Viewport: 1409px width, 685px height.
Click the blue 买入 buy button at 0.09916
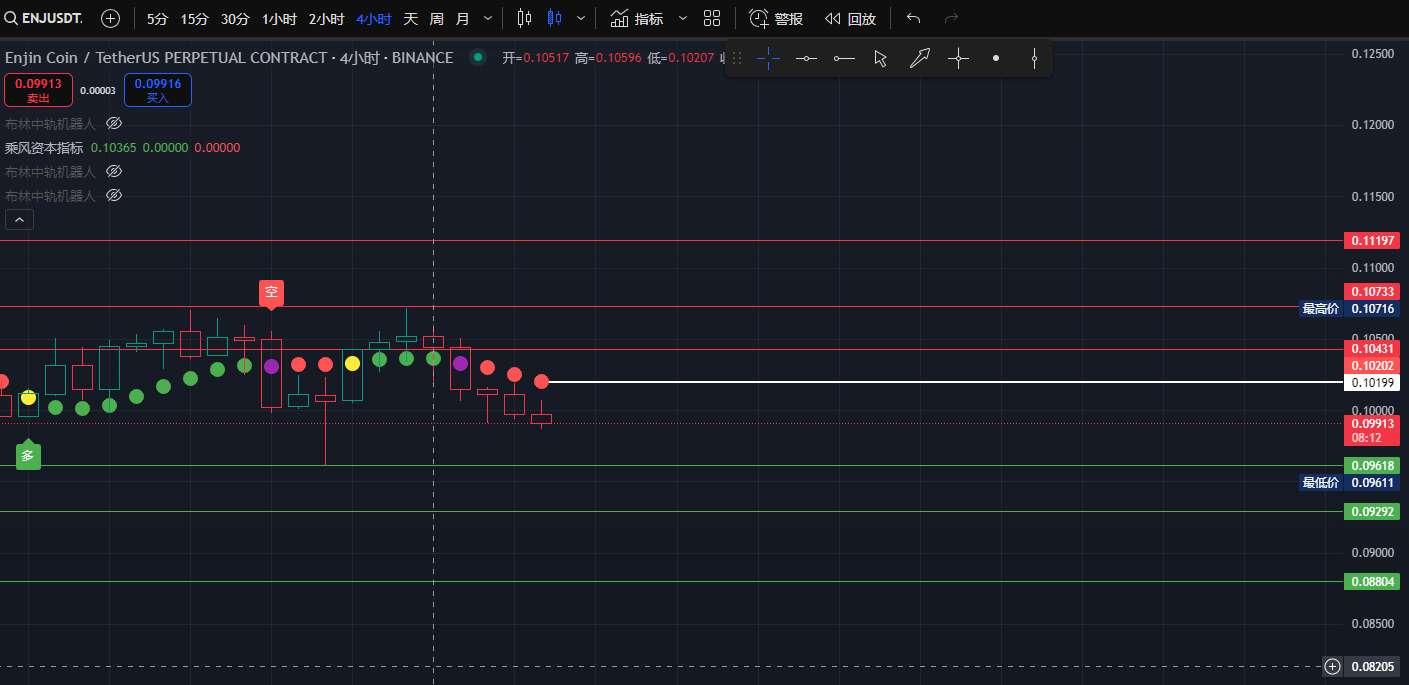point(158,90)
